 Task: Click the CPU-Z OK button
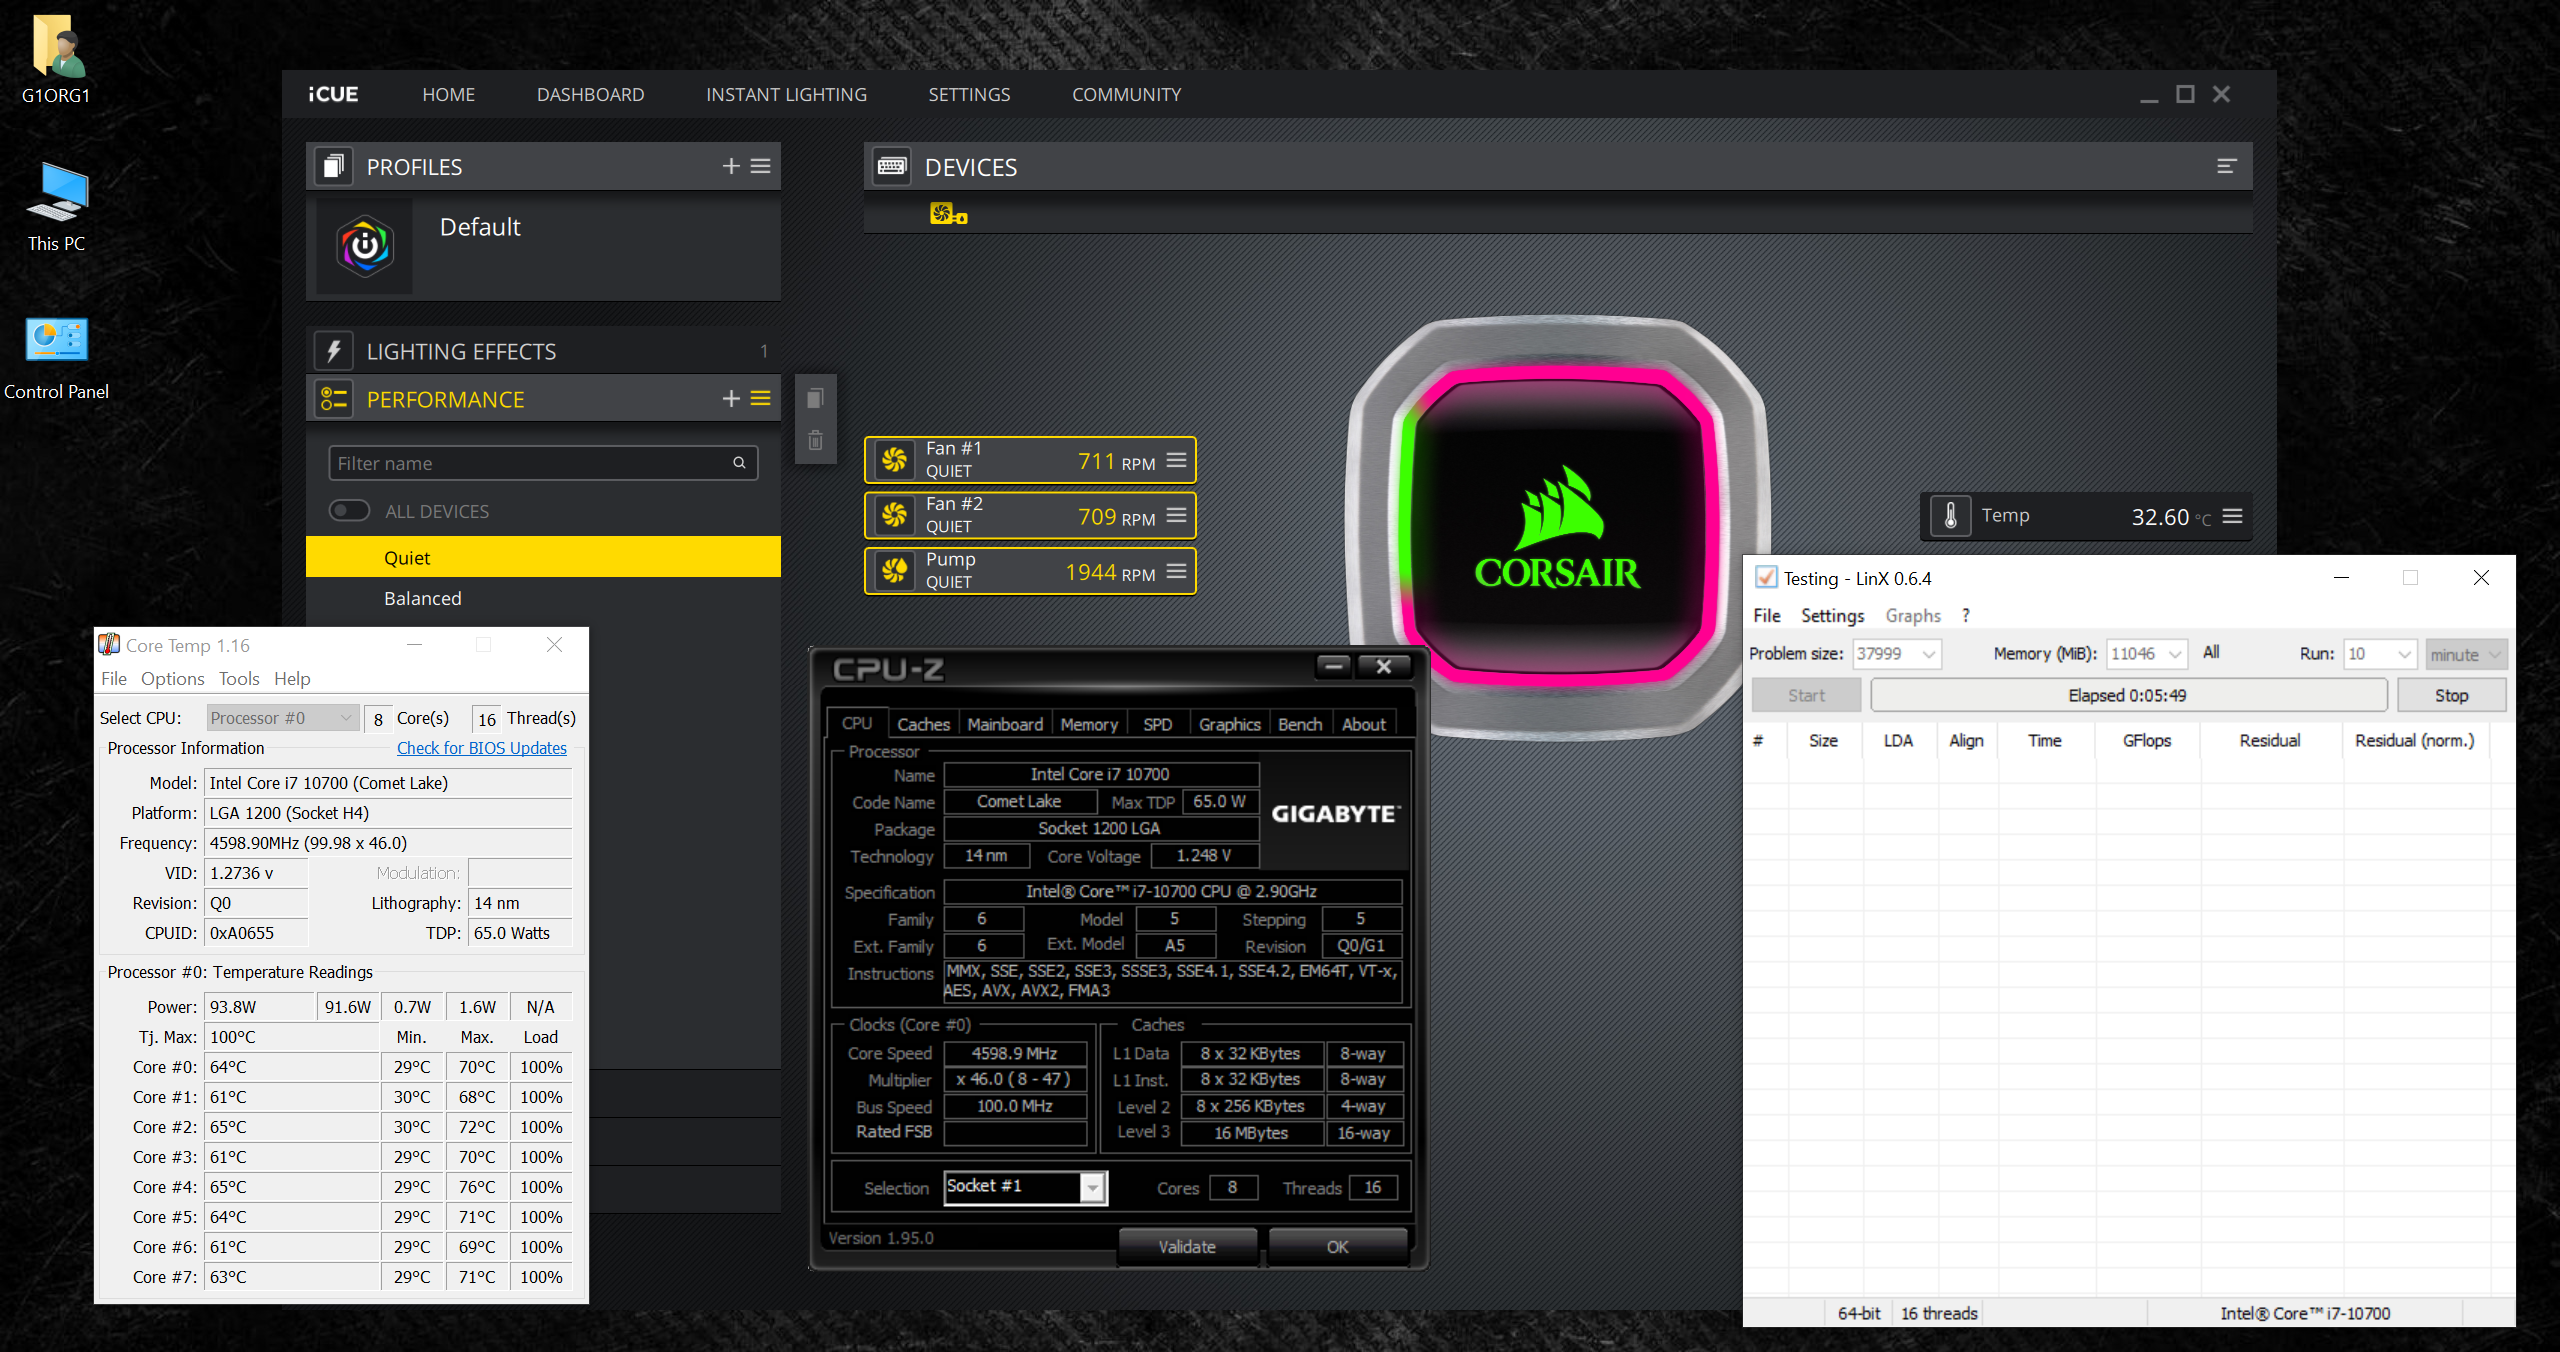tap(1338, 1247)
